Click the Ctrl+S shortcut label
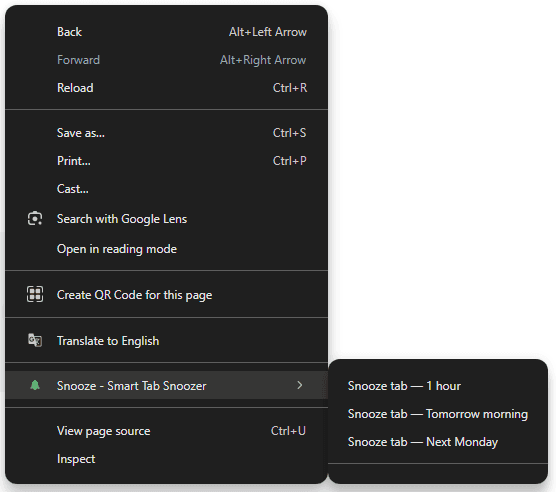Screen dimensions: 556x492 (289, 133)
